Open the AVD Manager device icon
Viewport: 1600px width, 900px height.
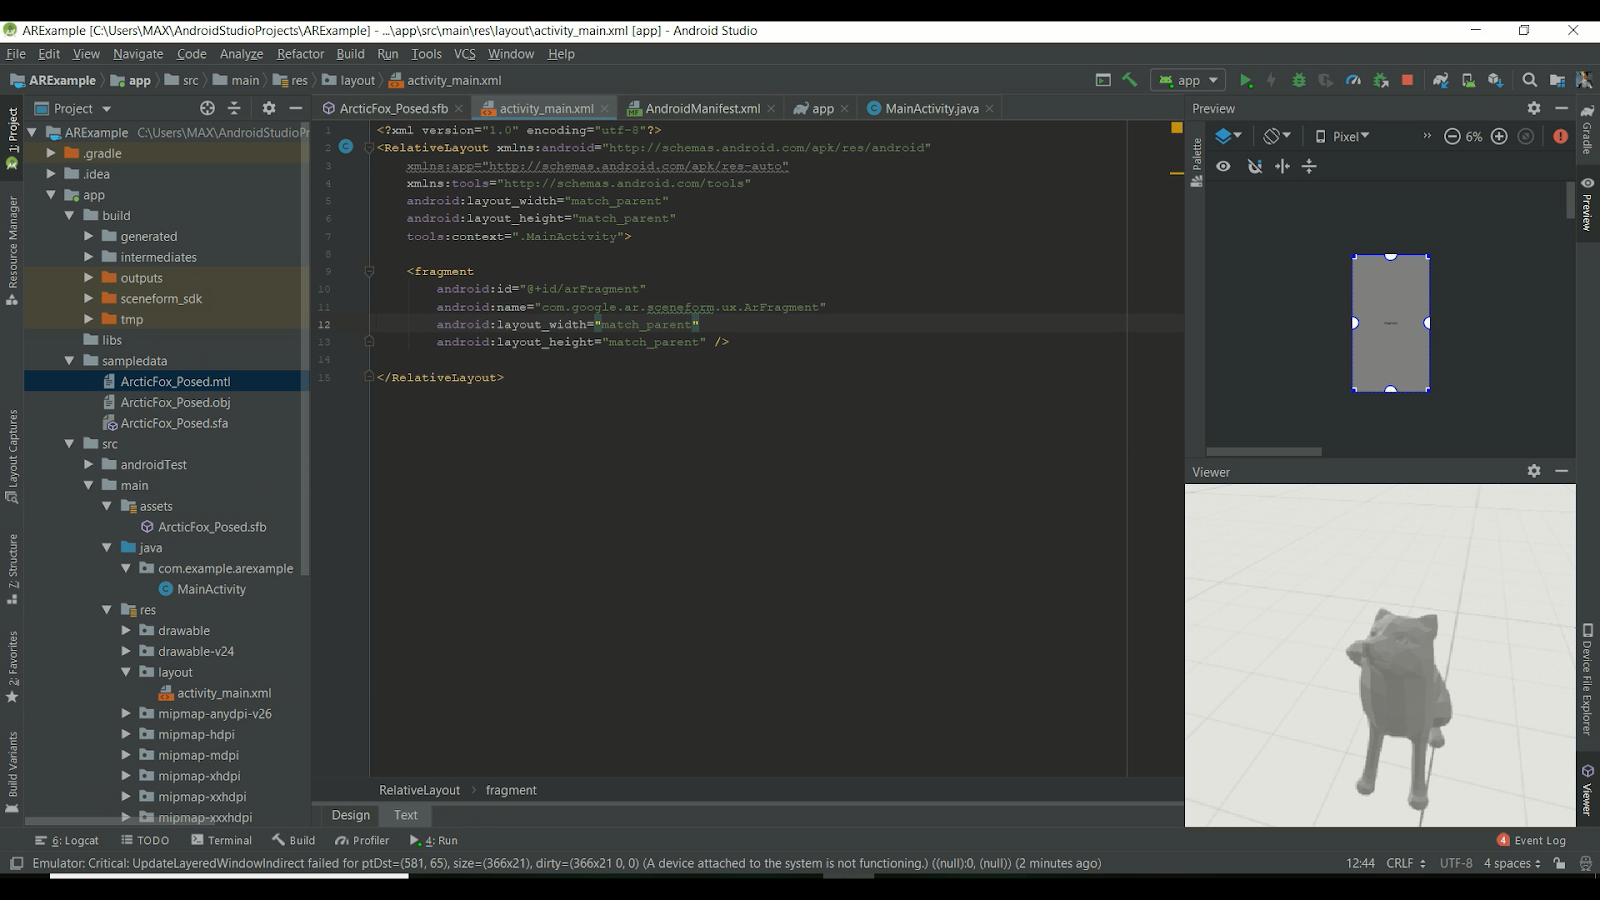(1466, 80)
